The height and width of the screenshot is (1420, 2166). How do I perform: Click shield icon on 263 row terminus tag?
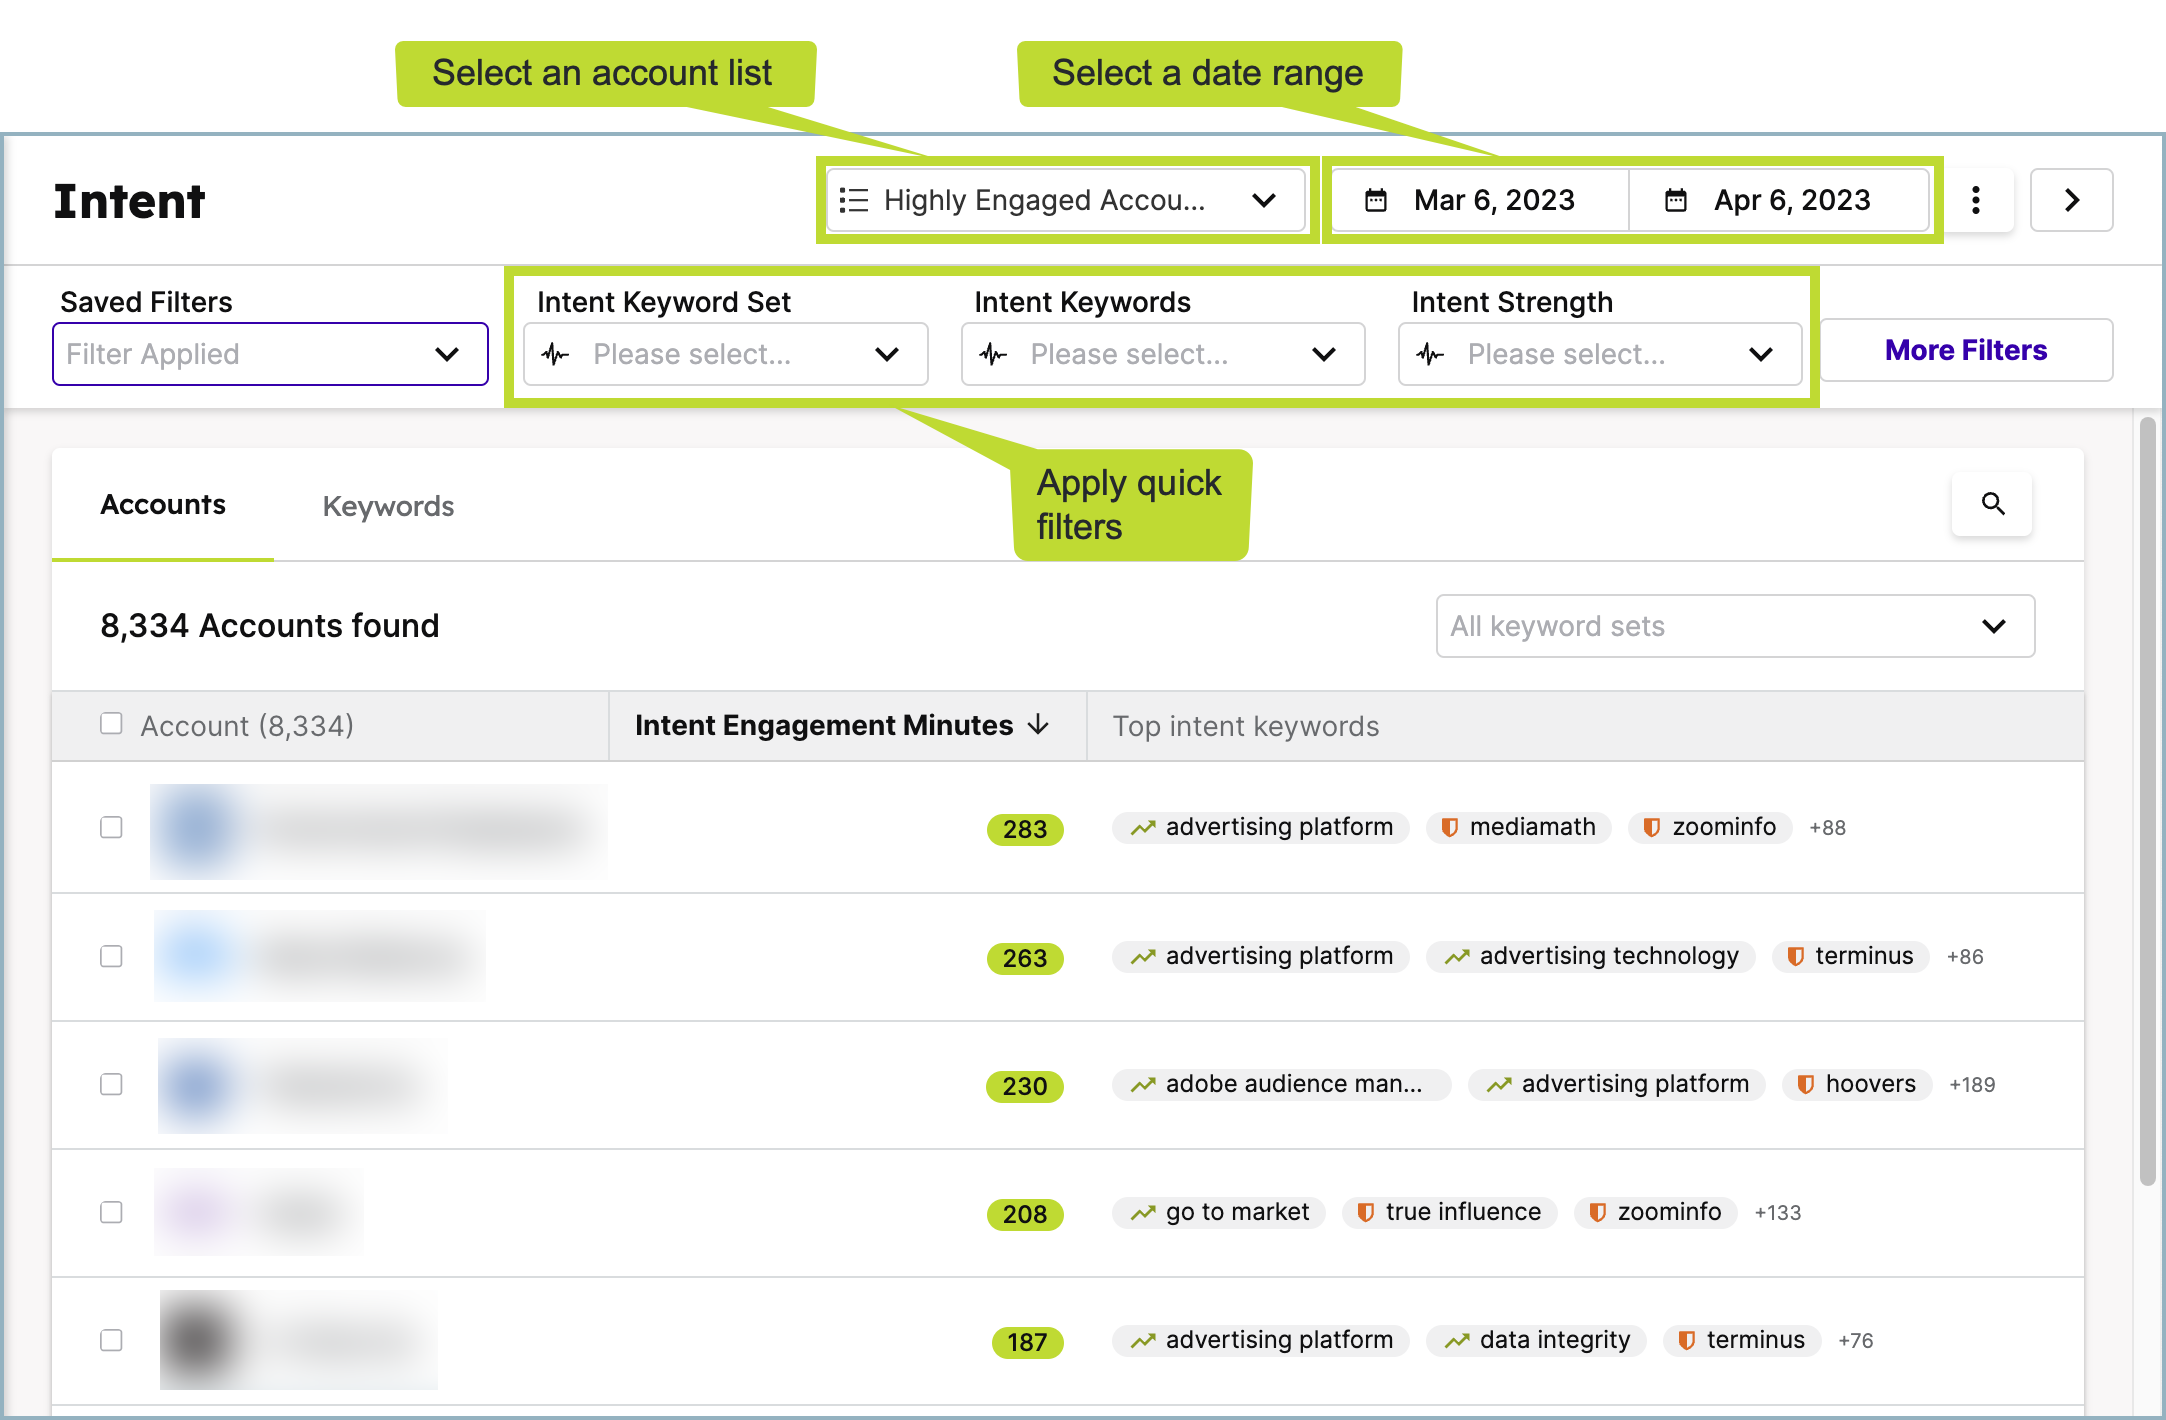coord(1795,957)
